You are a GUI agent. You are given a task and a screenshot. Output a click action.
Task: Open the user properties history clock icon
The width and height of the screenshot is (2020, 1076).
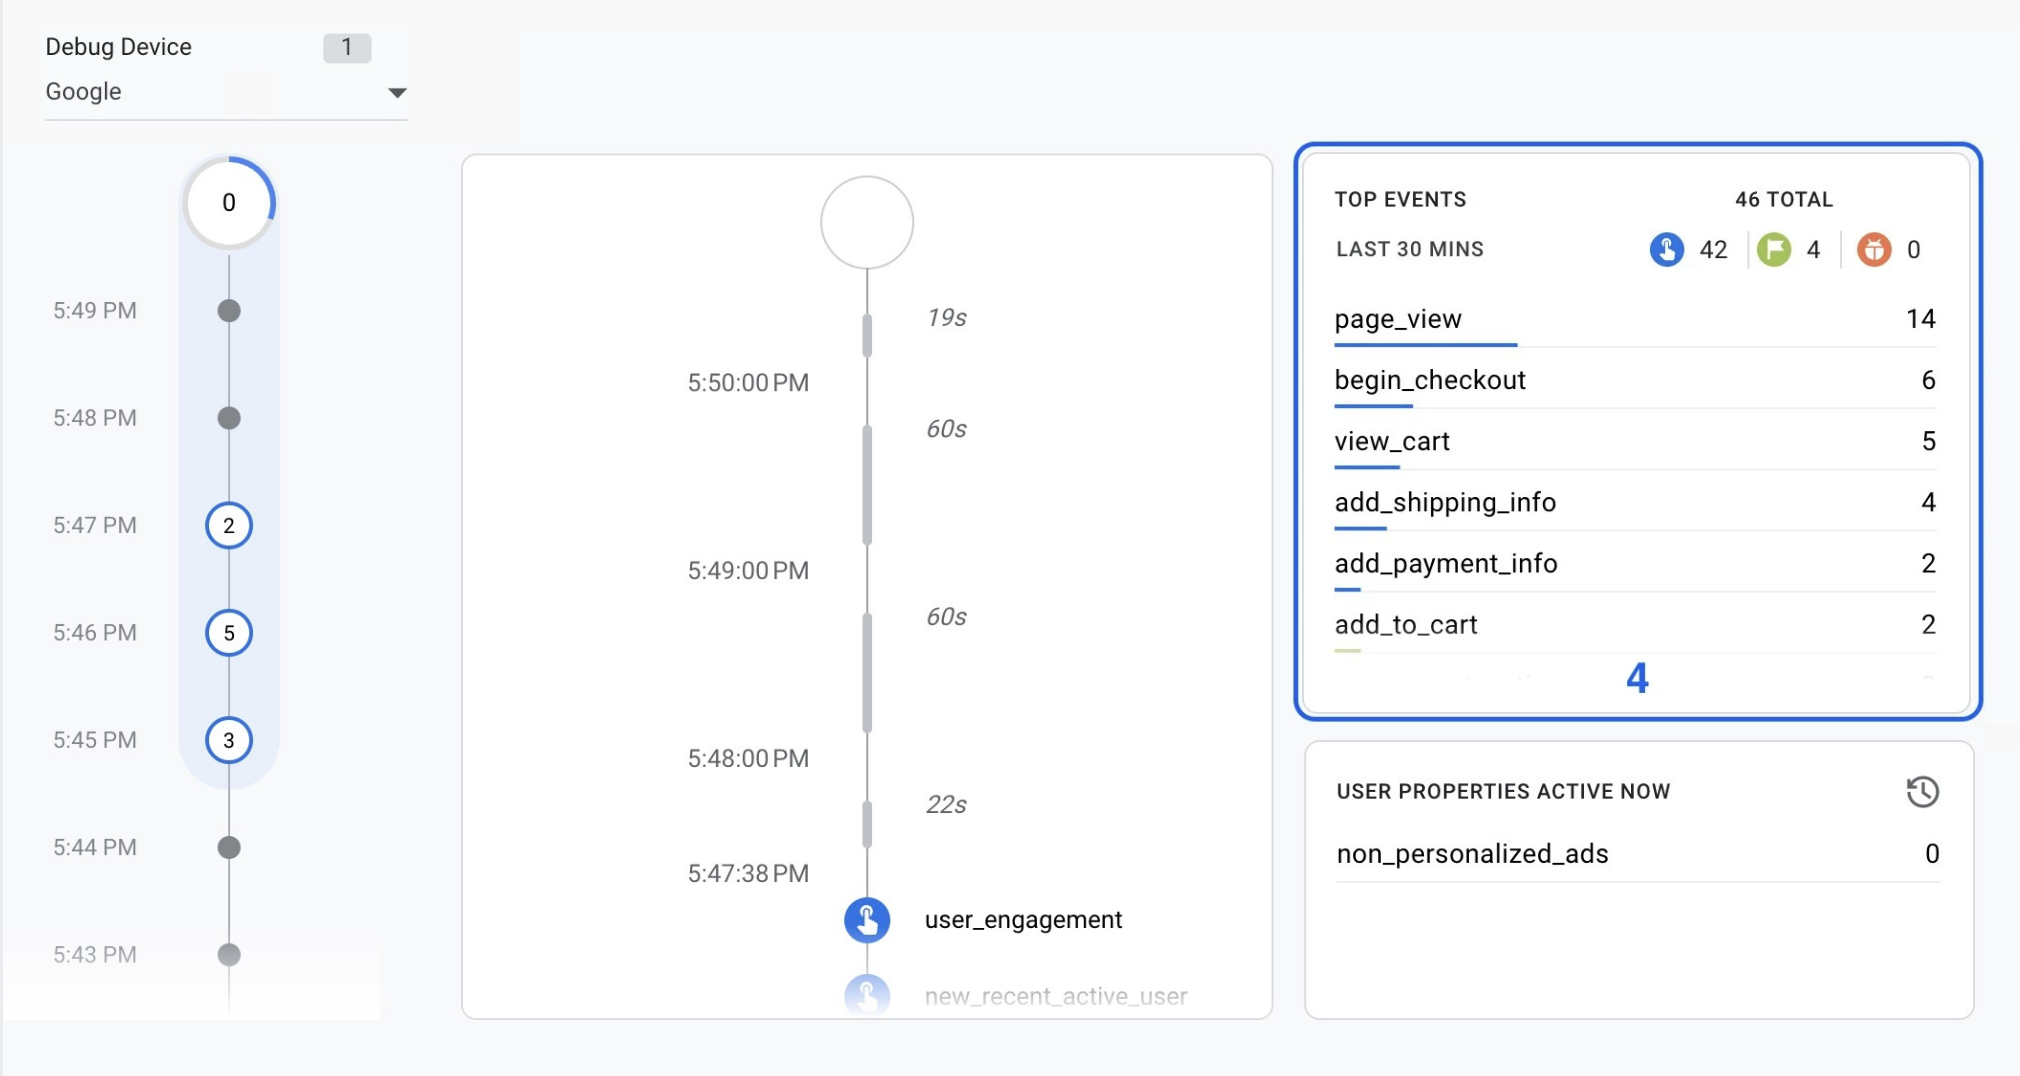click(x=1921, y=791)
